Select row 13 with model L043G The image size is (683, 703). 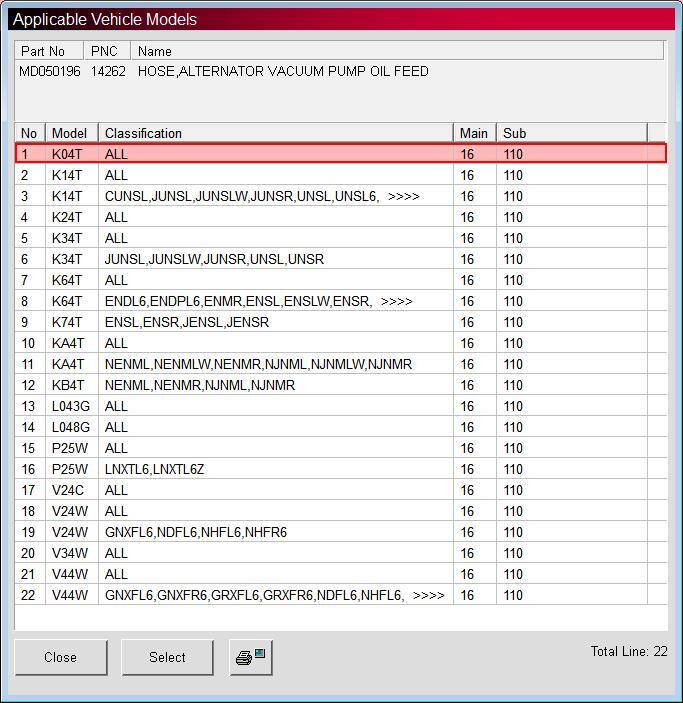(x=341, y=406)
